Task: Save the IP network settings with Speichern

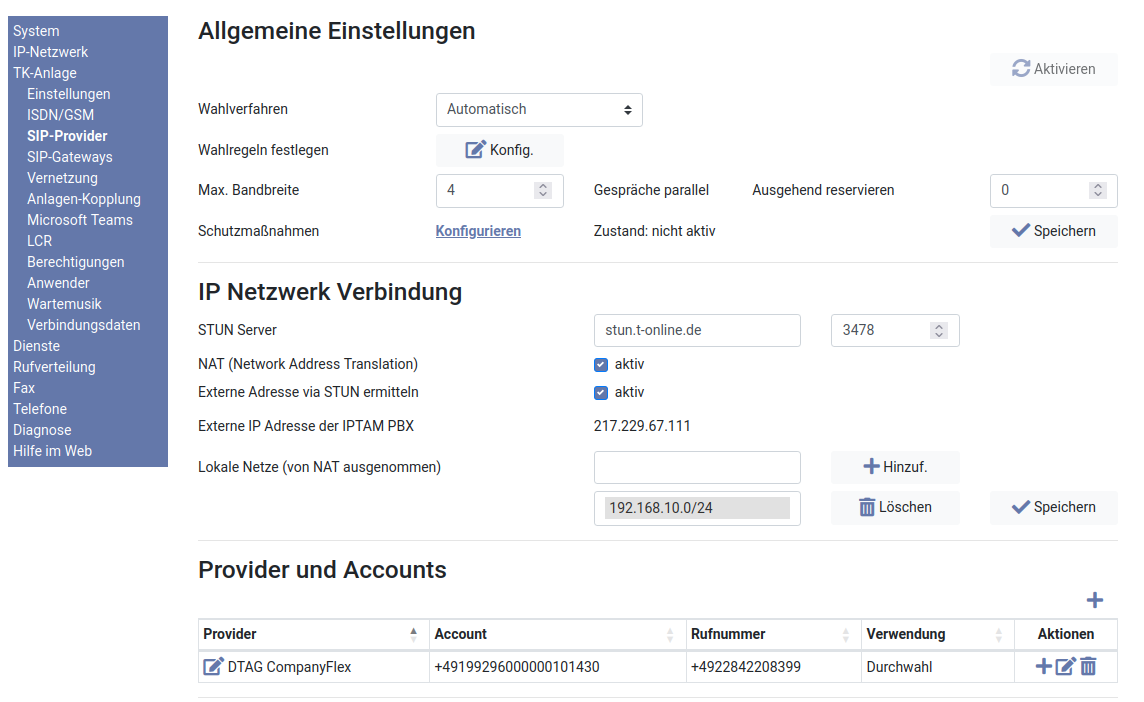Action: (1053, 507)
